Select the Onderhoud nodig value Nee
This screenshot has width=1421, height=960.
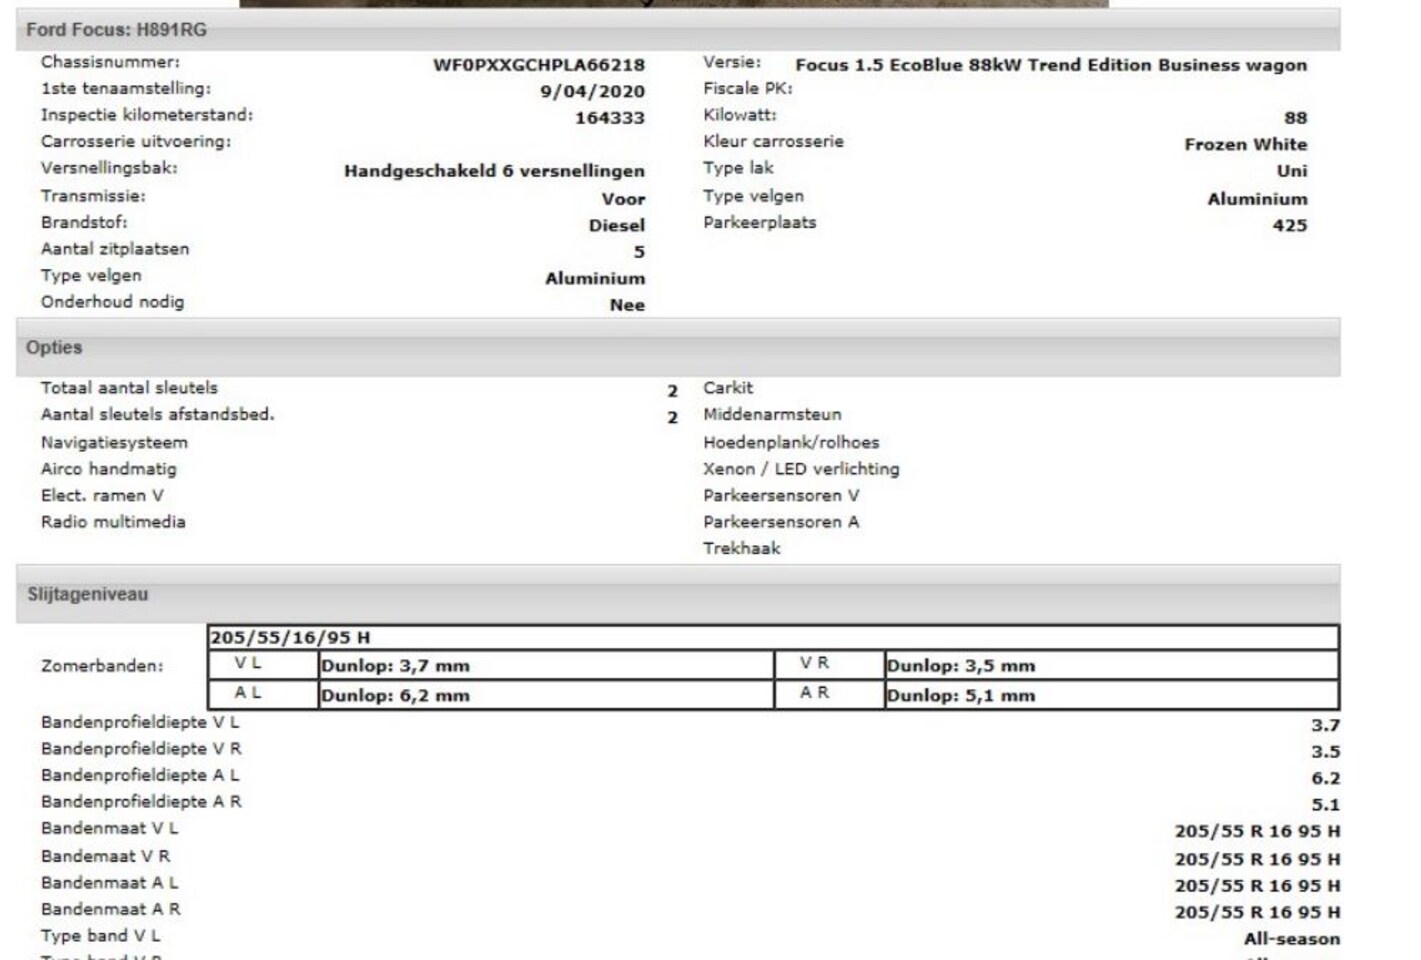[627, 305]
